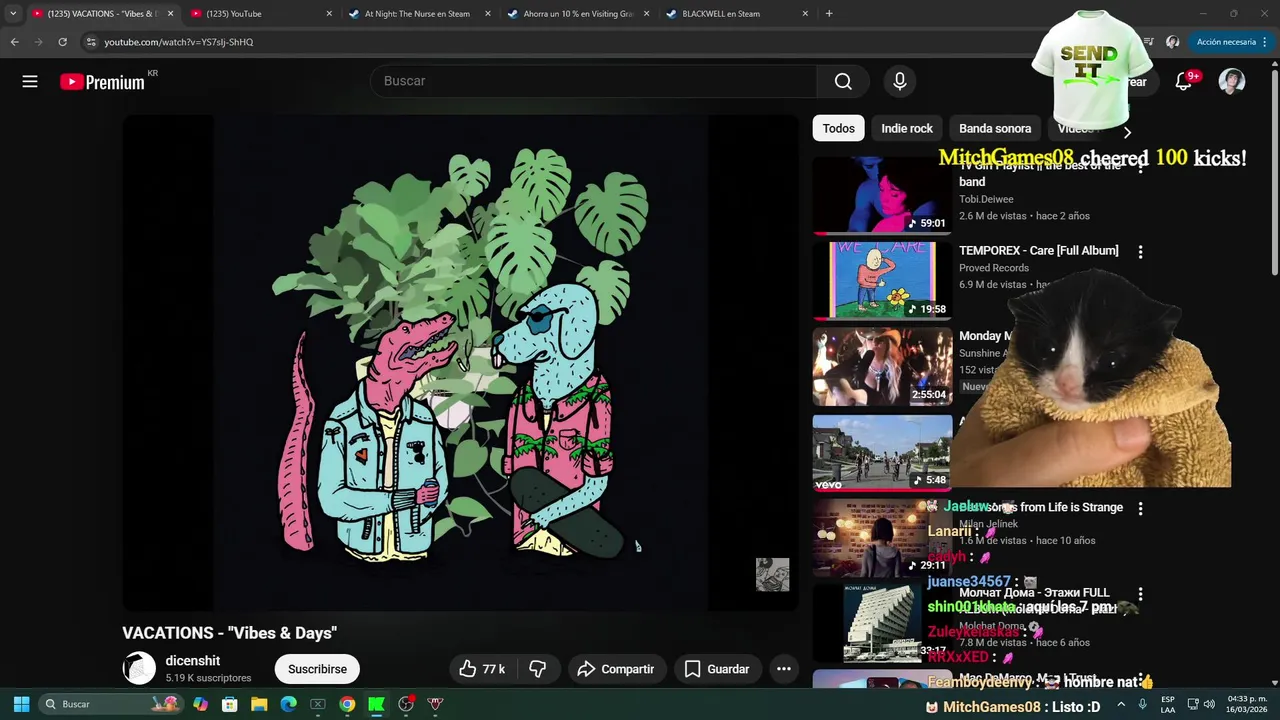The image size is (1280, 720).
Task: Open TV Girl playlist thumbnail
Action: point(882,196)
